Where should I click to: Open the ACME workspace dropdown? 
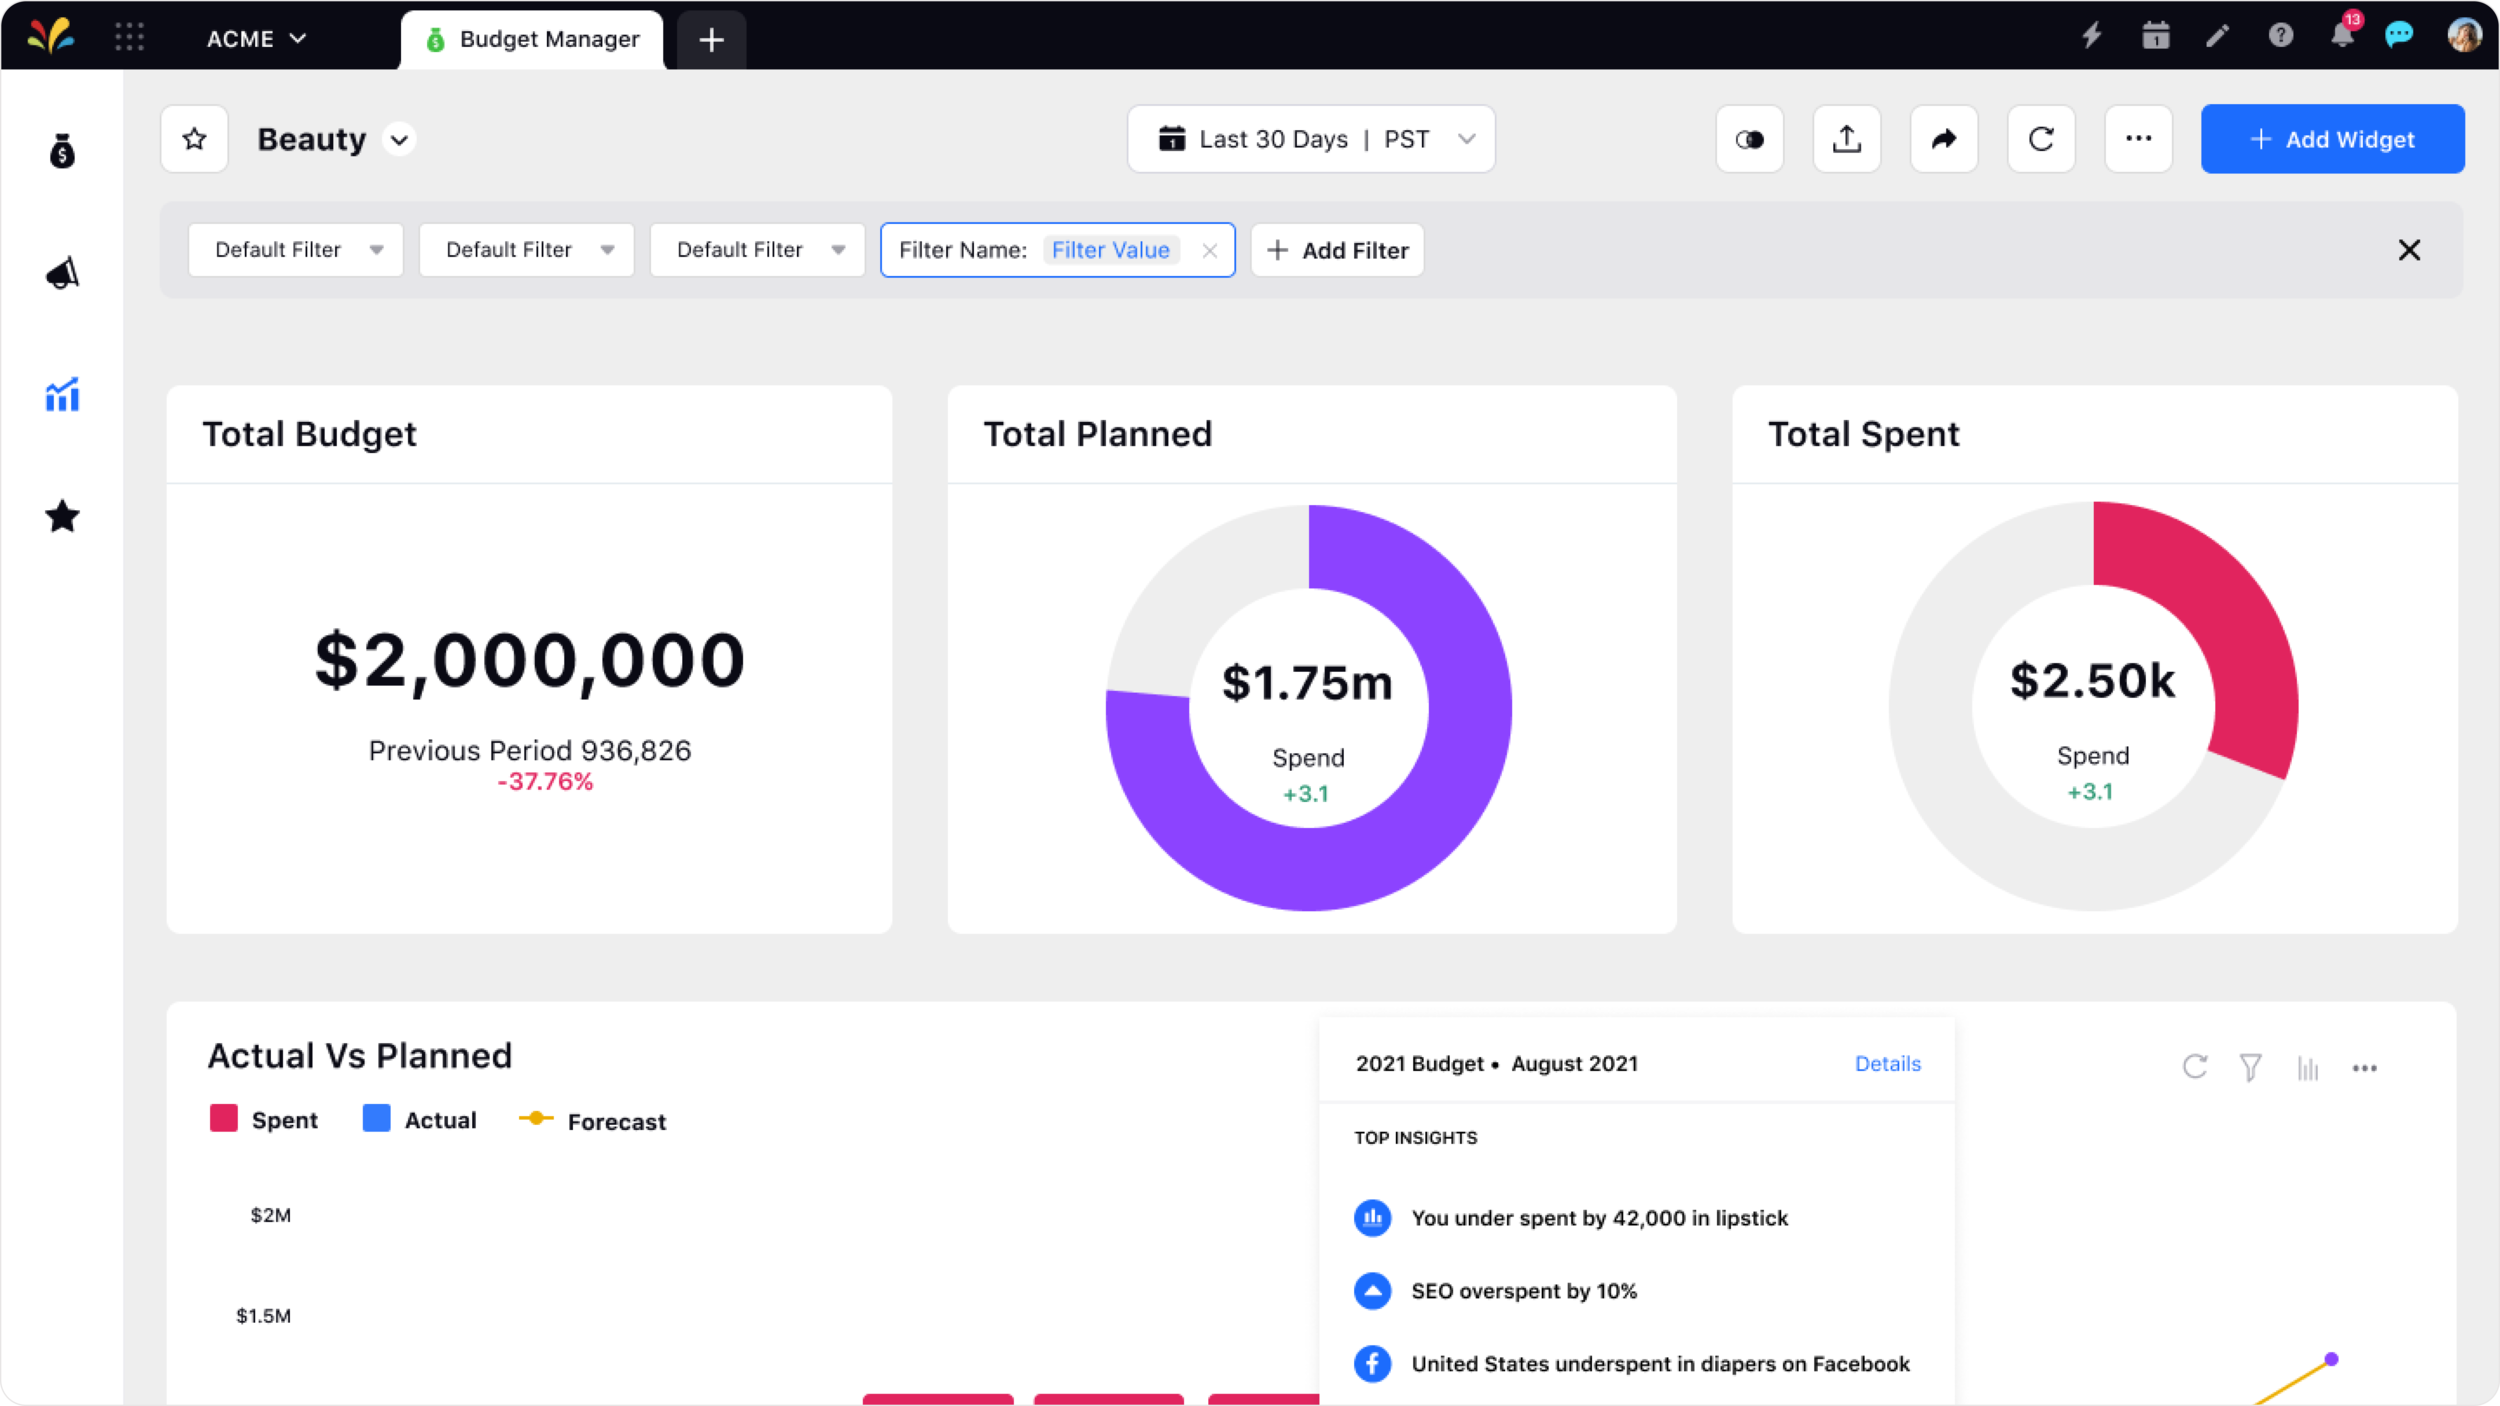click(256, 38)
